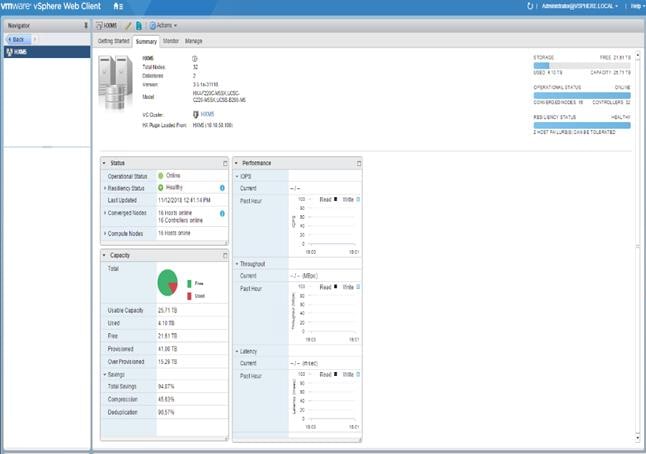Click the Over Provisioned value
The height and width of the screenshot is (454, 646).
point(167,362)
